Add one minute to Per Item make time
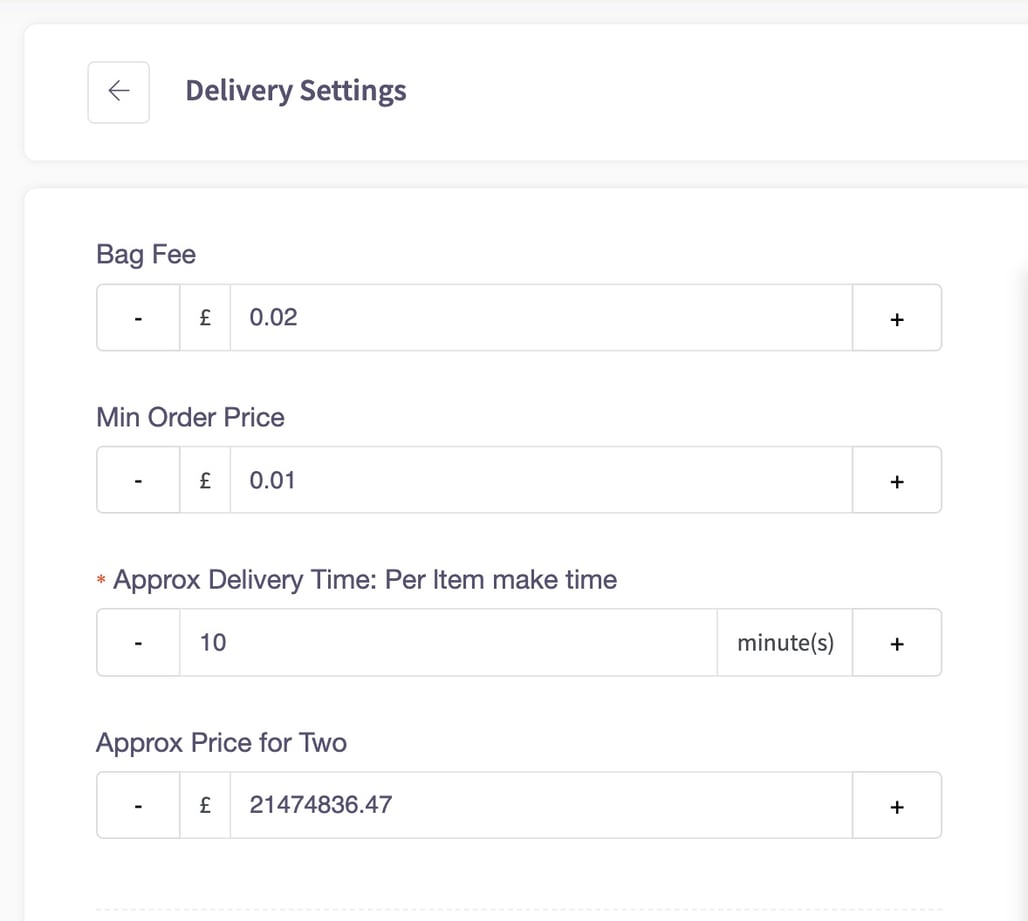 (896, 643)
